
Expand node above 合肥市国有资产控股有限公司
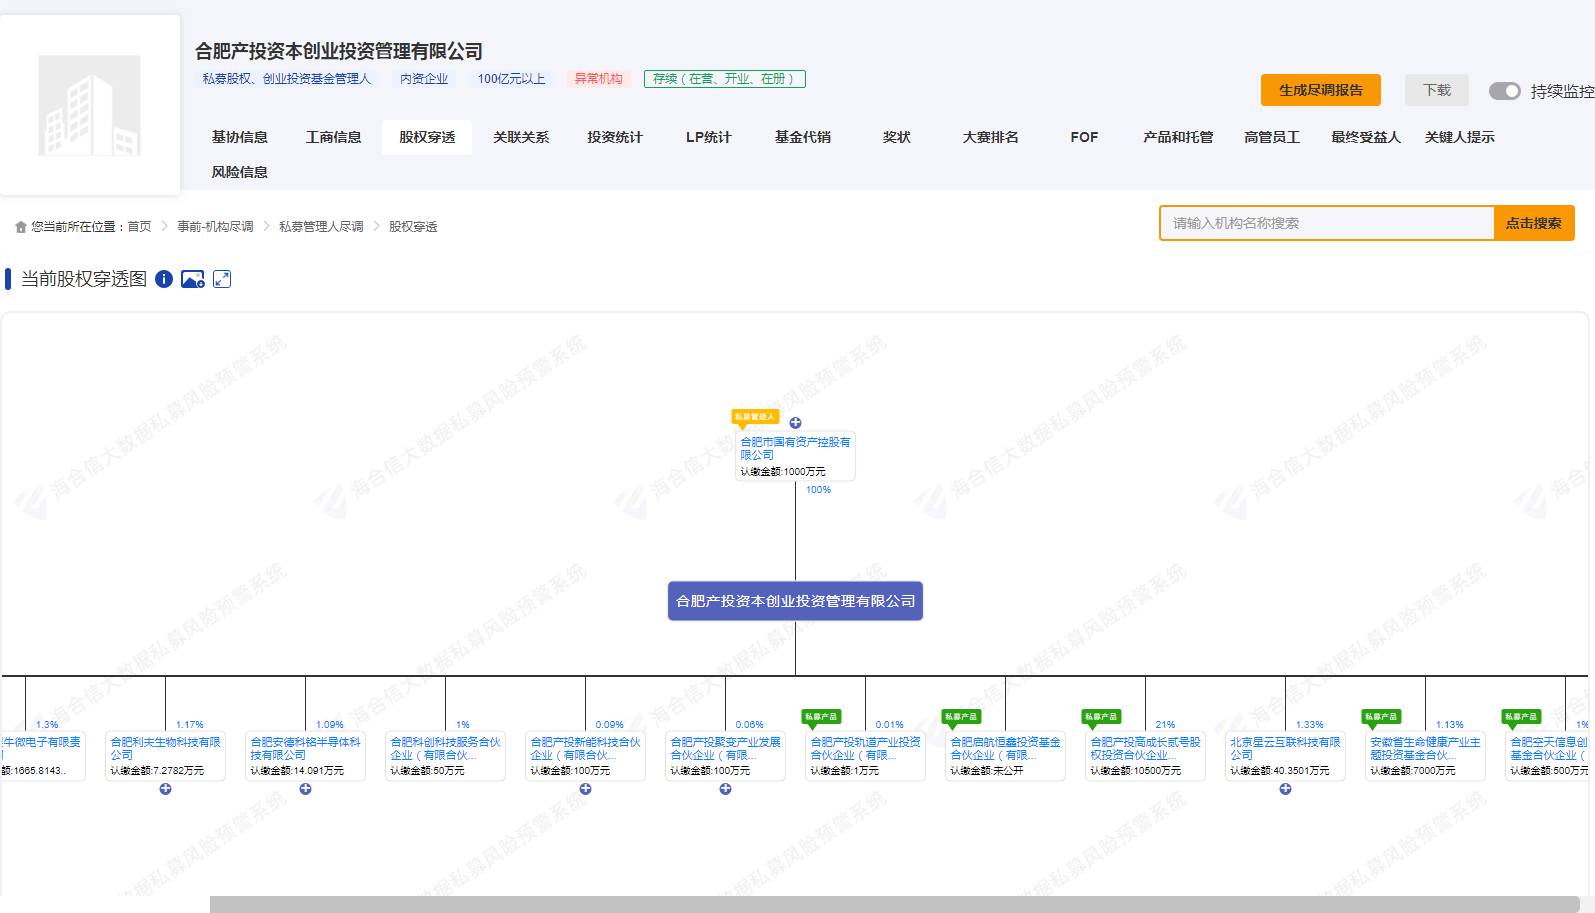pos(795,423)
